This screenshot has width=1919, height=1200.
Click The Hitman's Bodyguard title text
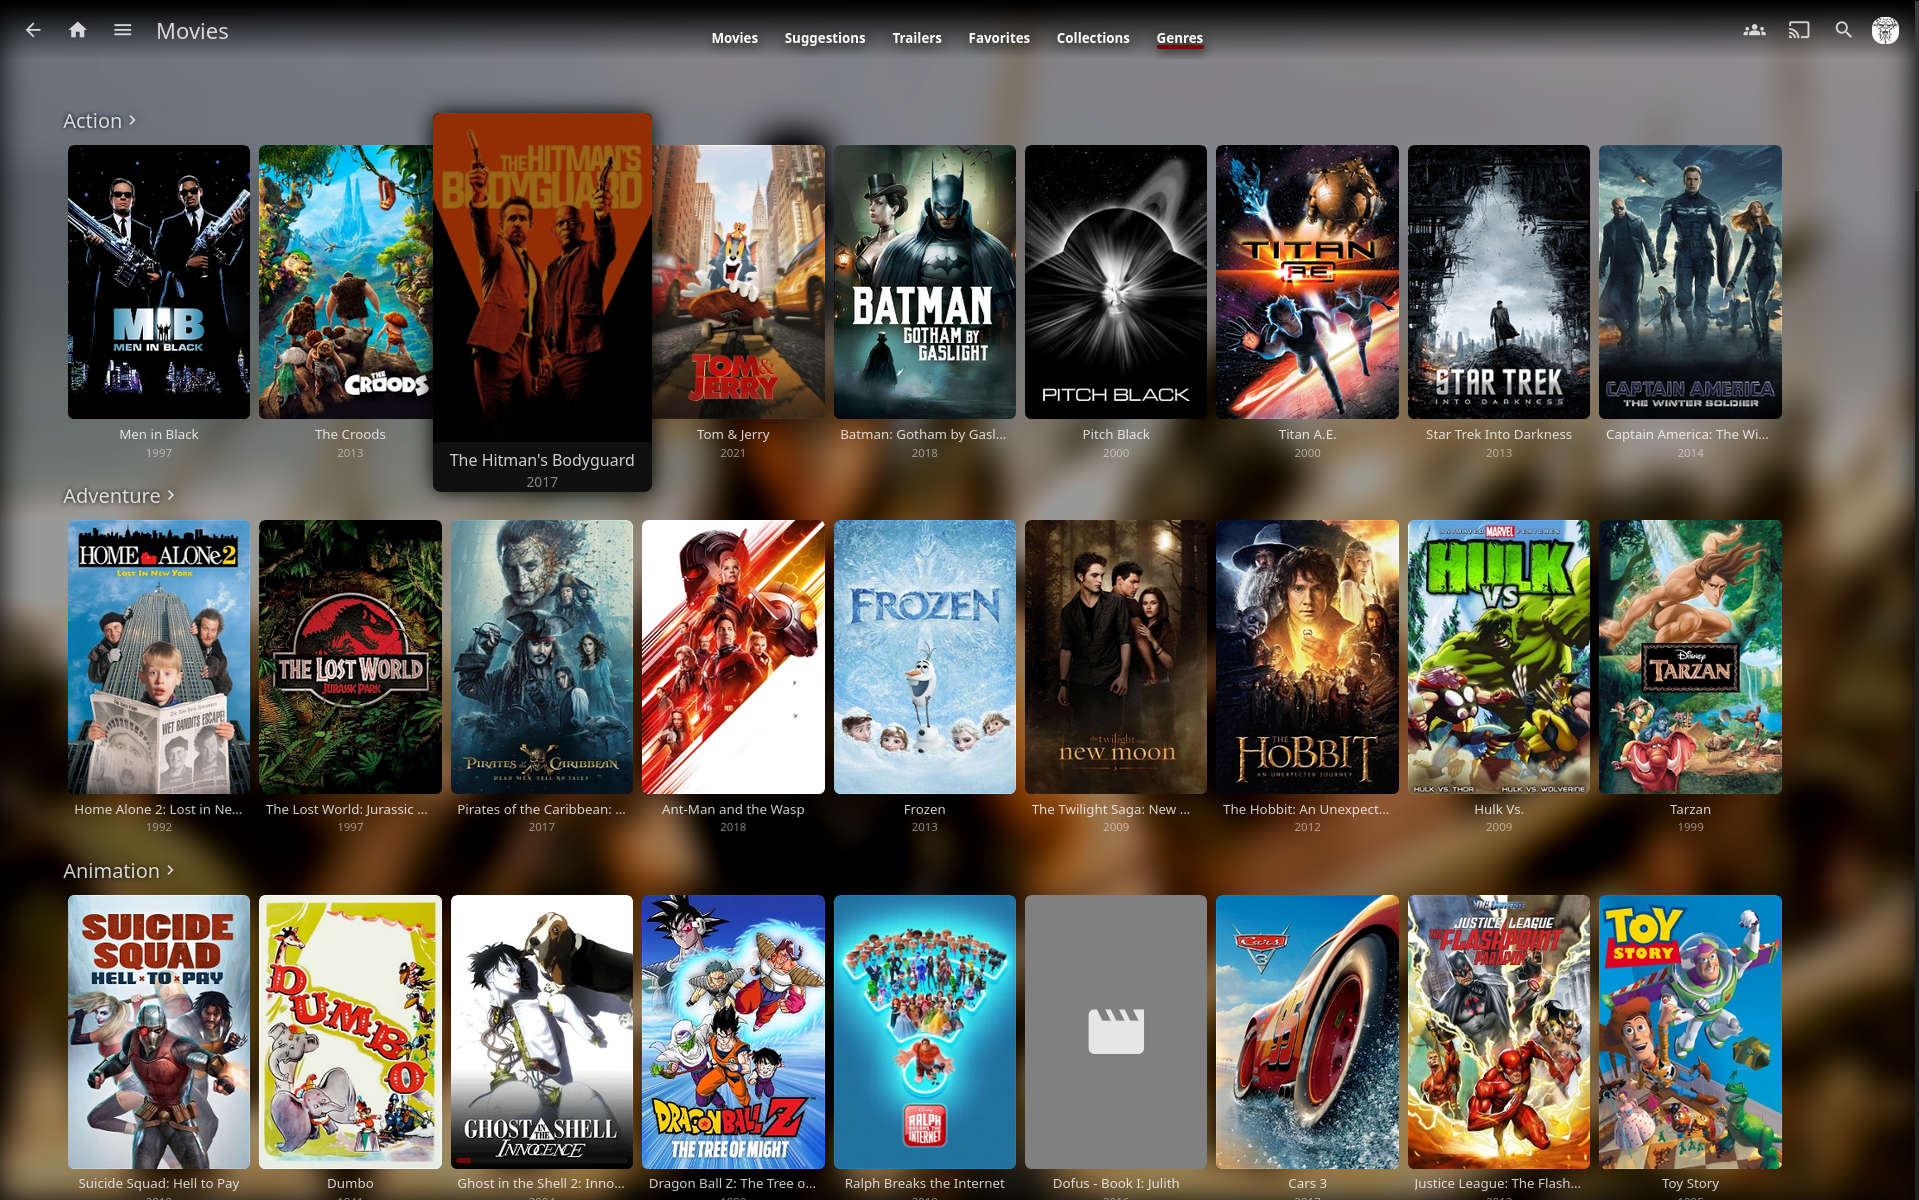point(542,460)
